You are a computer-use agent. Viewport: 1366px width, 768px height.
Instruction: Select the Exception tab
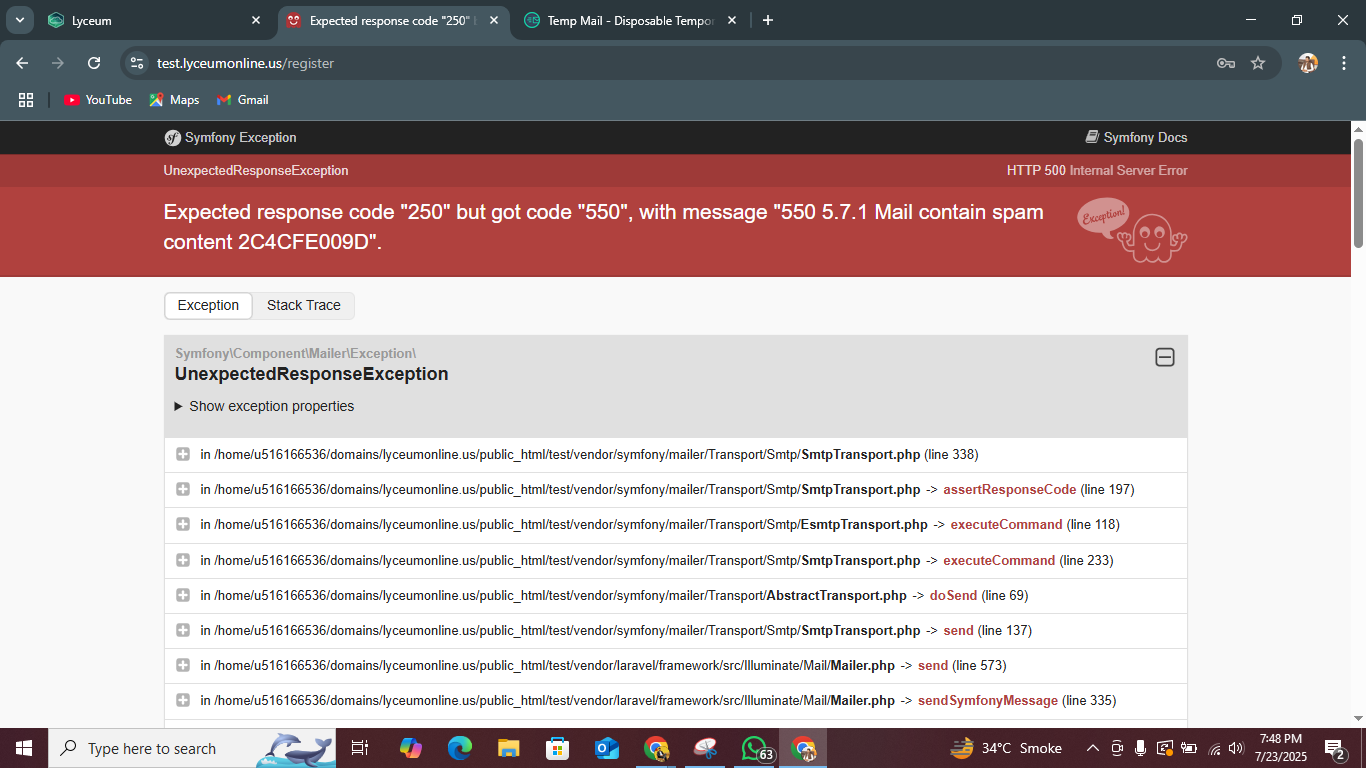[208, 306]
